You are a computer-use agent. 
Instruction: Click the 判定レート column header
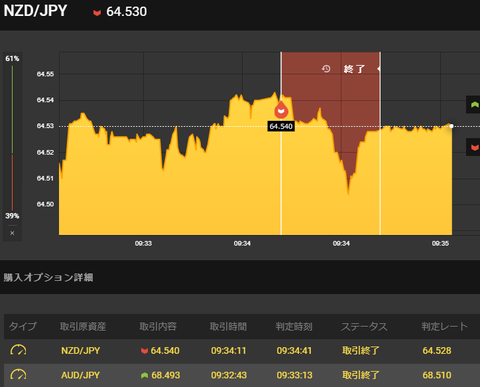click(x=444, y=326)
